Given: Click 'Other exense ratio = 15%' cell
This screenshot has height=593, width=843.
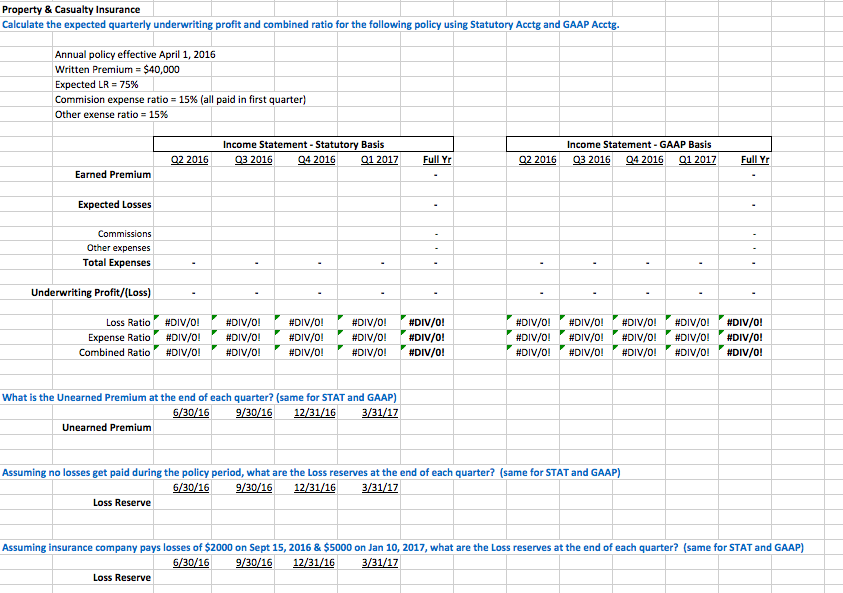Looking at the screenshot, I should pyautogui.click(x=111, y=115).
